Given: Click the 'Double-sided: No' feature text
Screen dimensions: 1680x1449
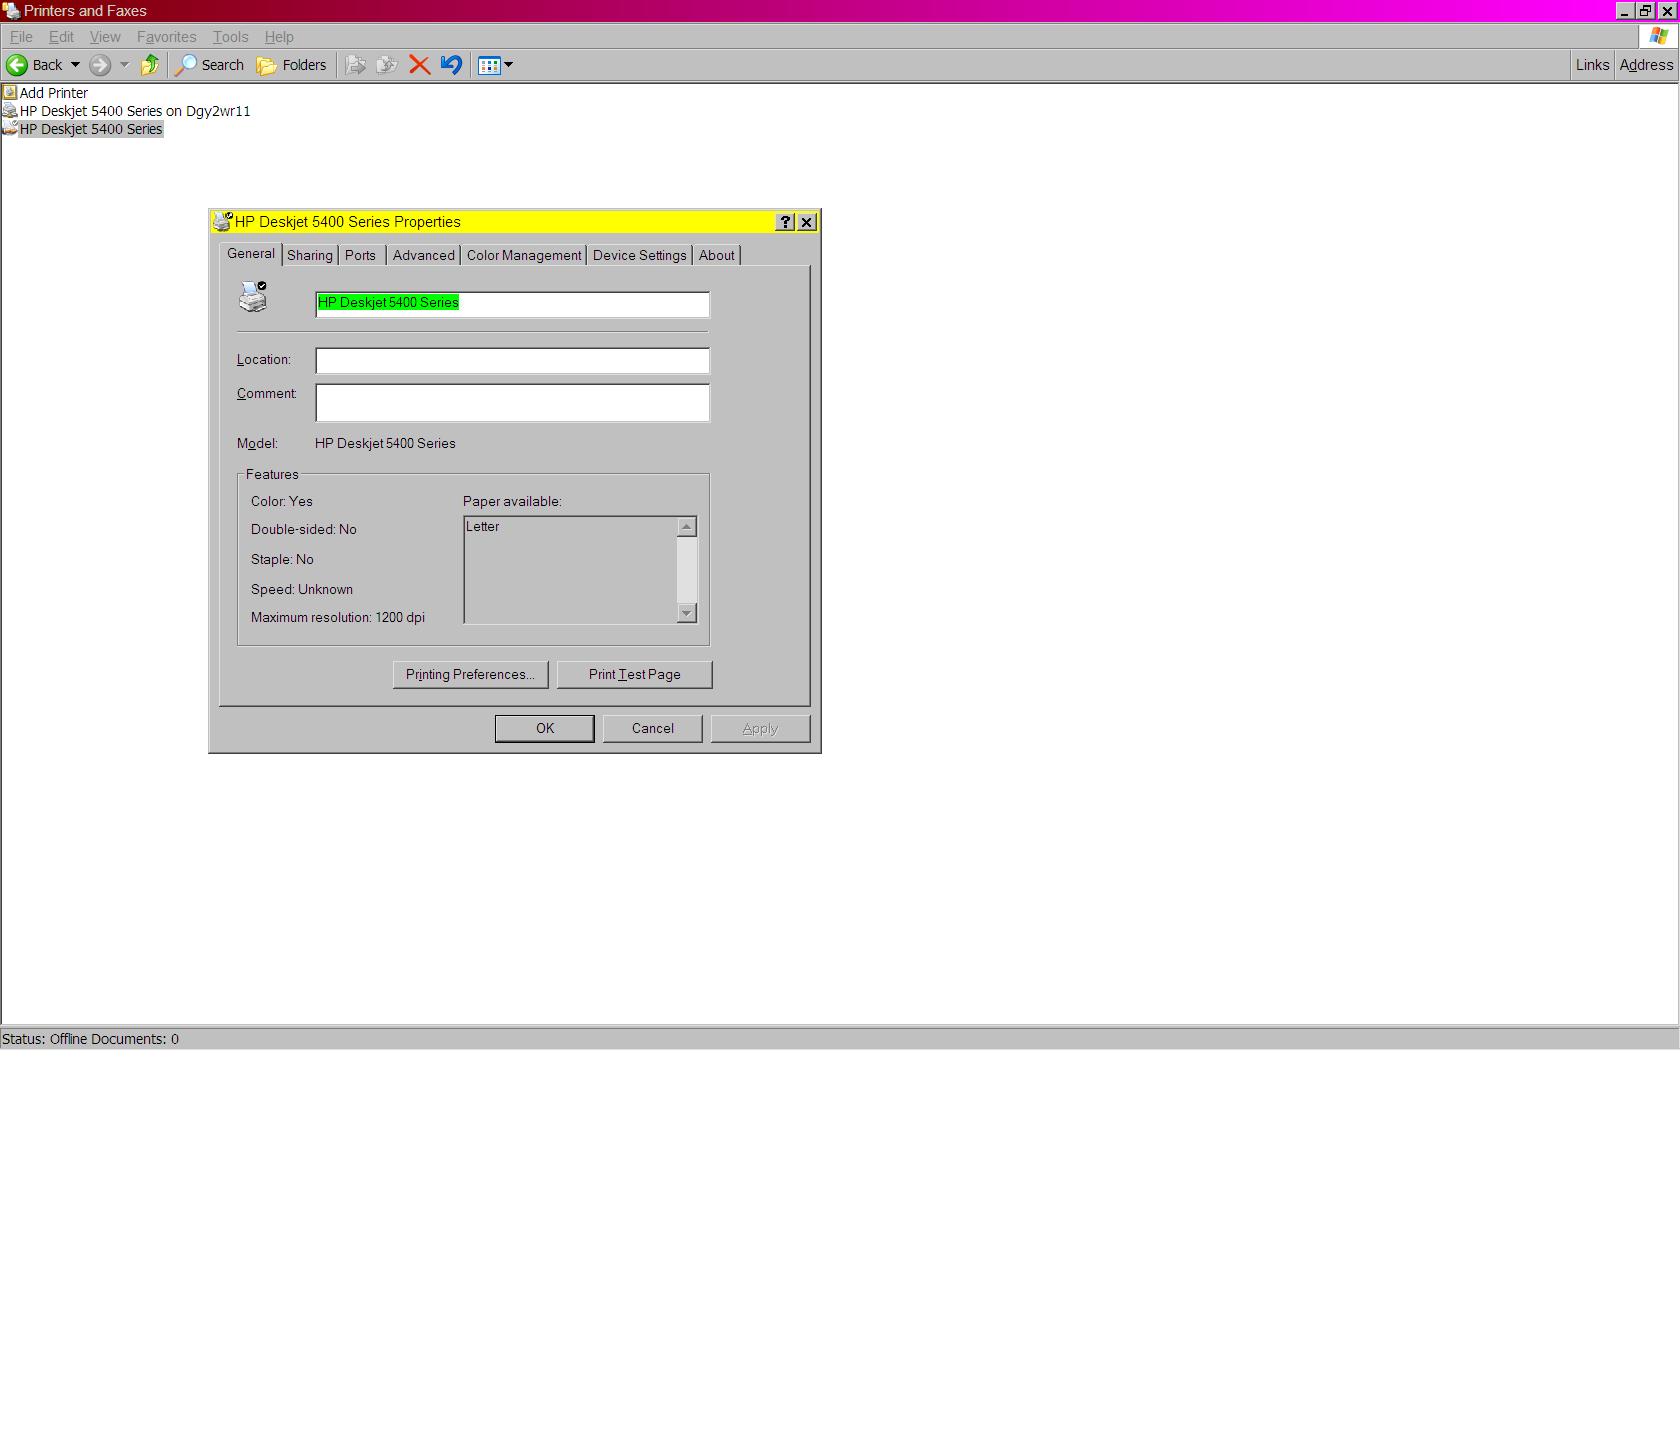Looking at the screenshot, I should (304, 530).
